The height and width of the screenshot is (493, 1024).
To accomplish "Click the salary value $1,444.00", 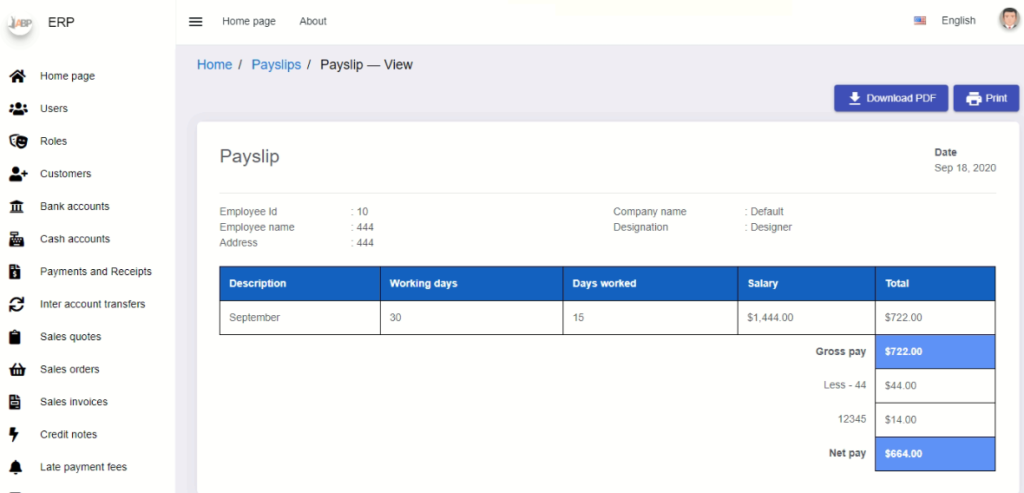I will pos(771,318).
